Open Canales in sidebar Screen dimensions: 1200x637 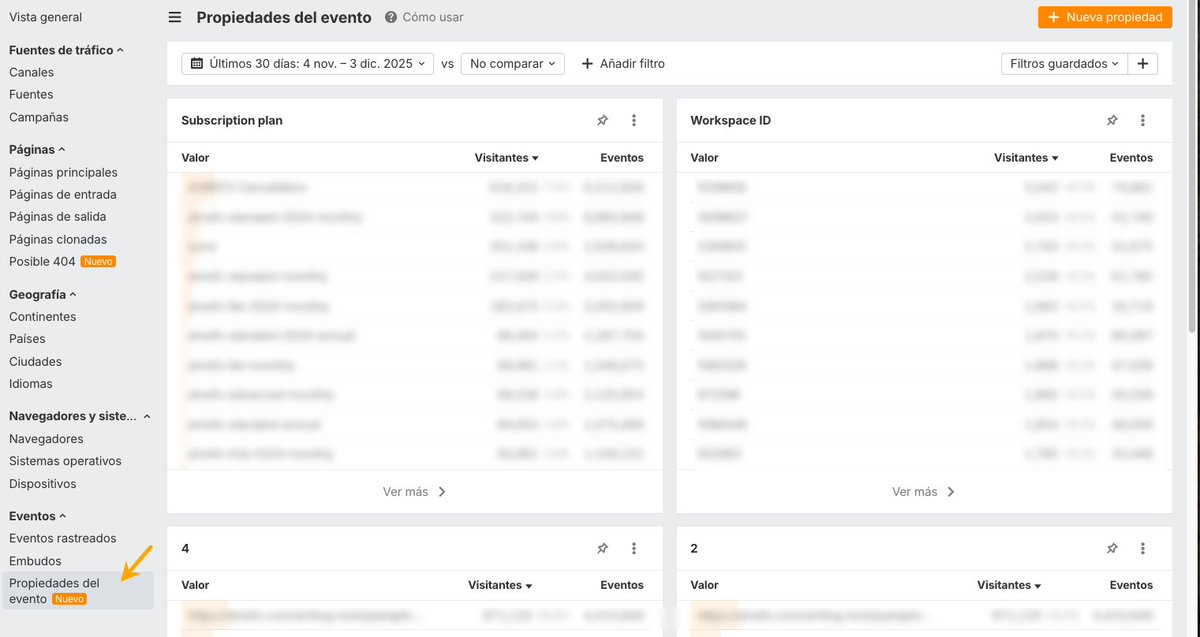pos(32,72)
